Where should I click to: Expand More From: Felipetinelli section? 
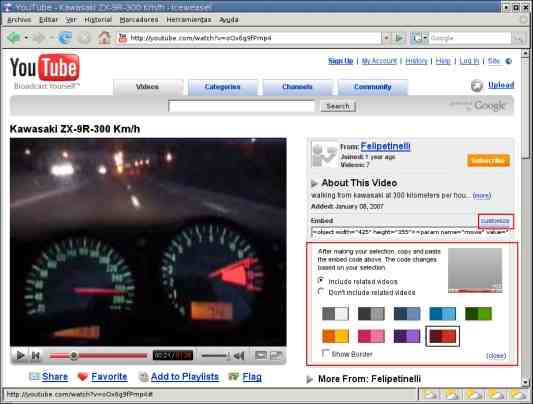click(x=310, y=379)
